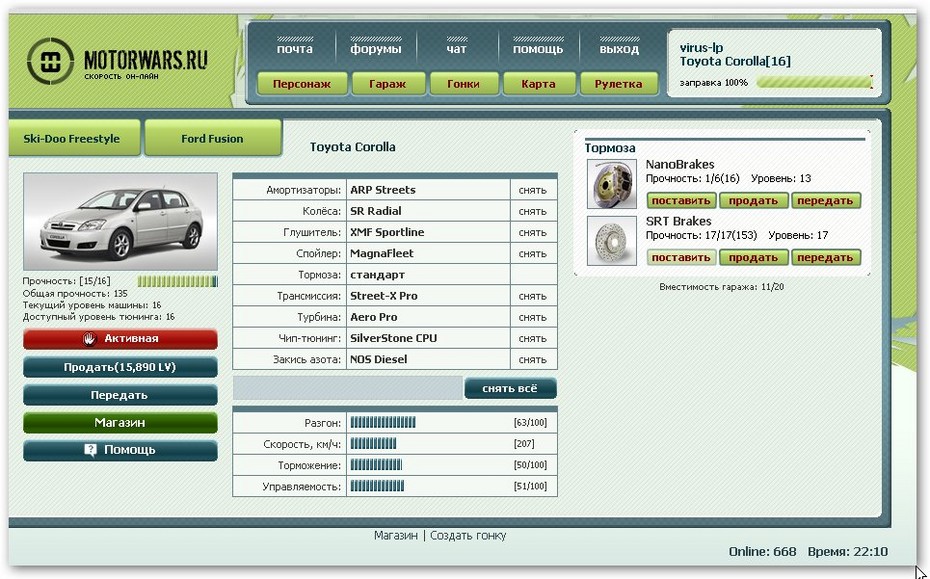Click the Создать гонку footer link
The image size is (930, 579).
[468, 536]
